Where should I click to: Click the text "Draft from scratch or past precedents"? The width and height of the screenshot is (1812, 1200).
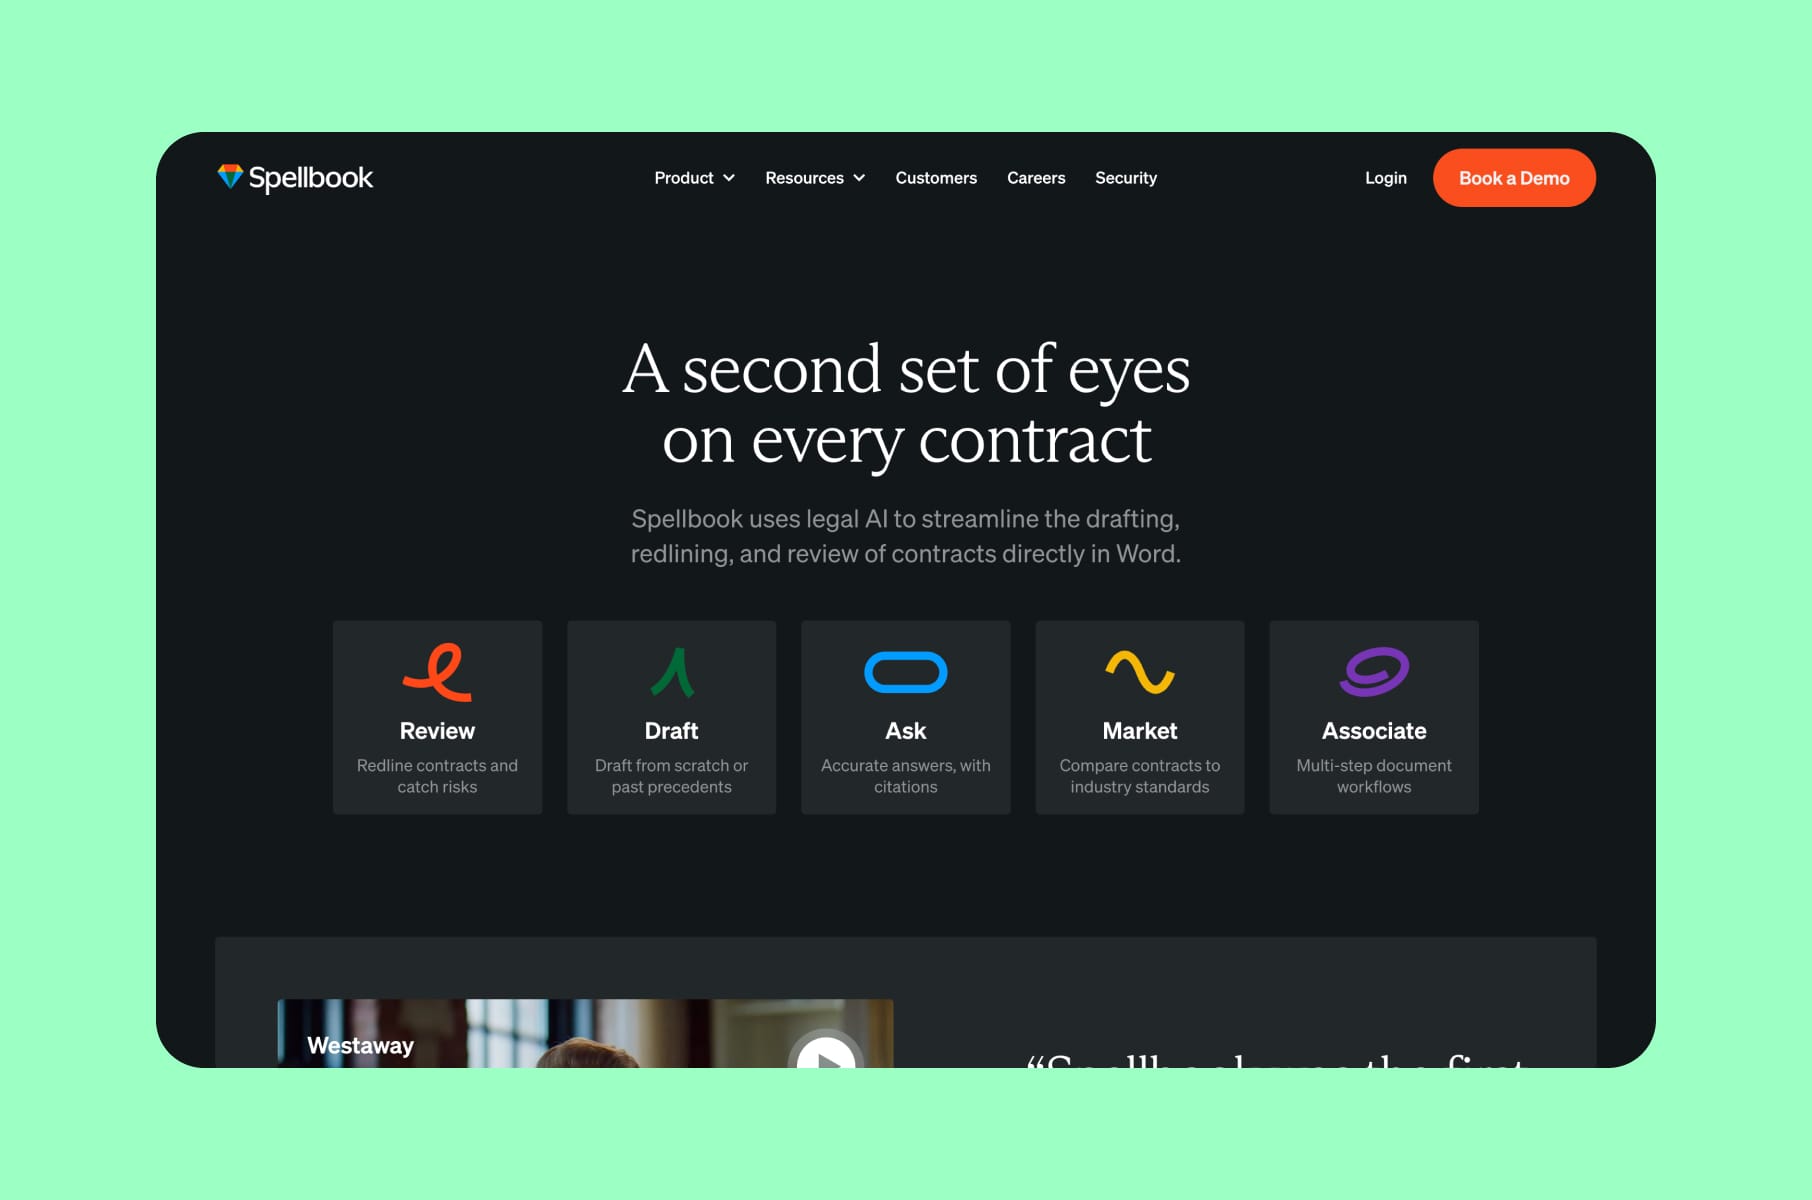click(x=672, y=776)
